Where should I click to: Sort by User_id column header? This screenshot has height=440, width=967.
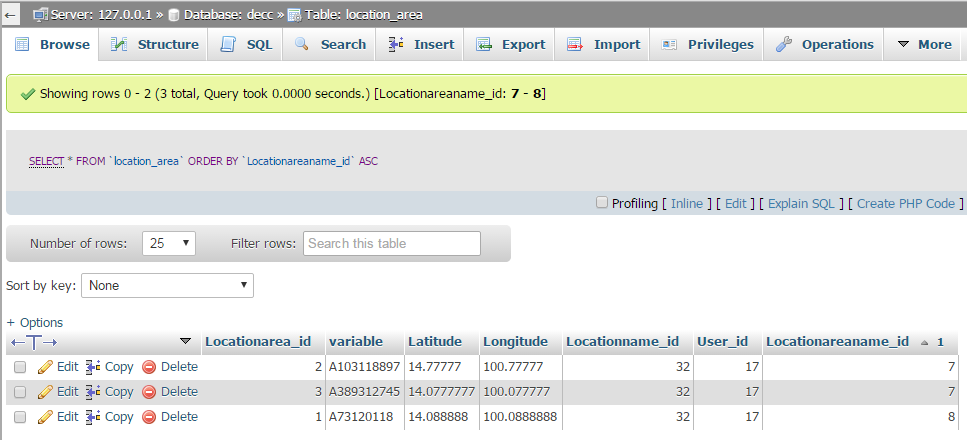point(722,341)
